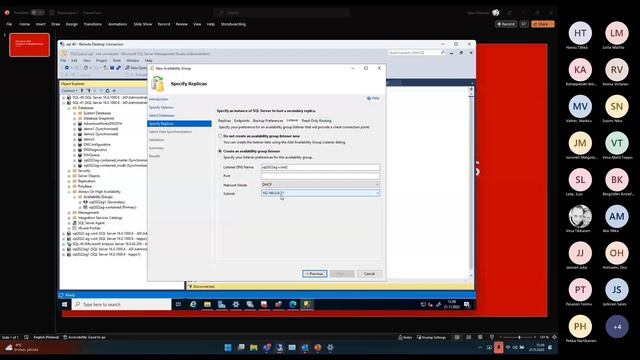Open Internet Explorer on remote taskbar
640x360 pixels.
pos(193,304)
